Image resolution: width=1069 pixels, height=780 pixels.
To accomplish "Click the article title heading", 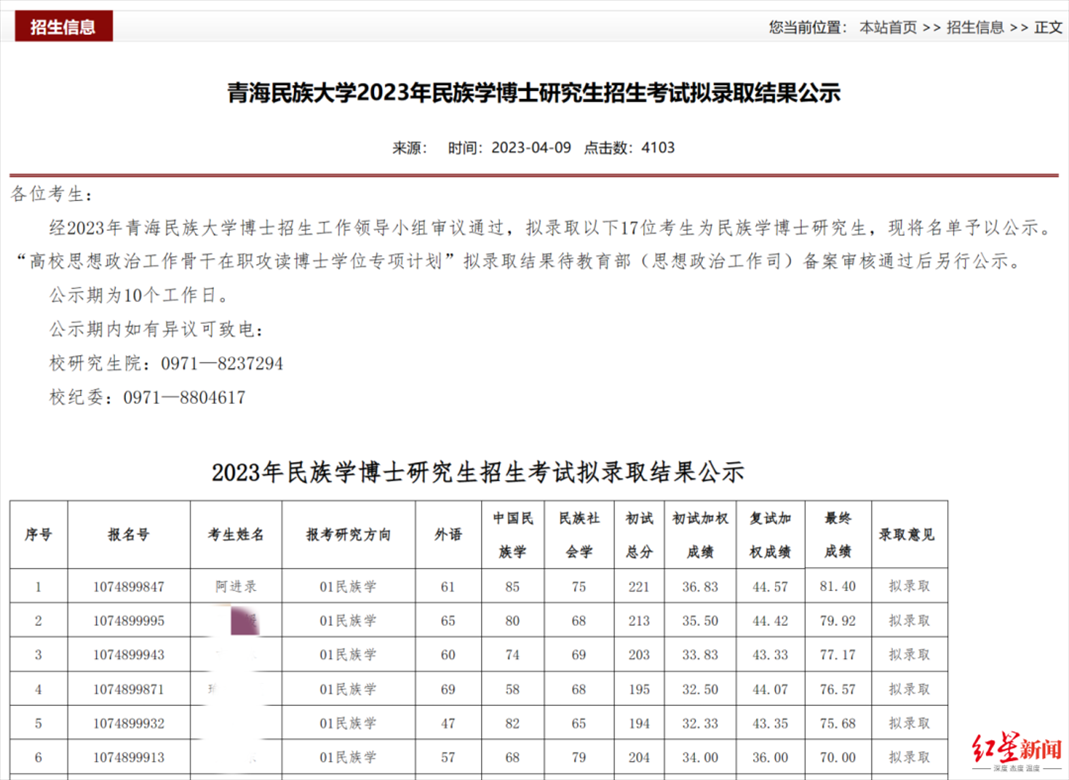I will 534,94.
